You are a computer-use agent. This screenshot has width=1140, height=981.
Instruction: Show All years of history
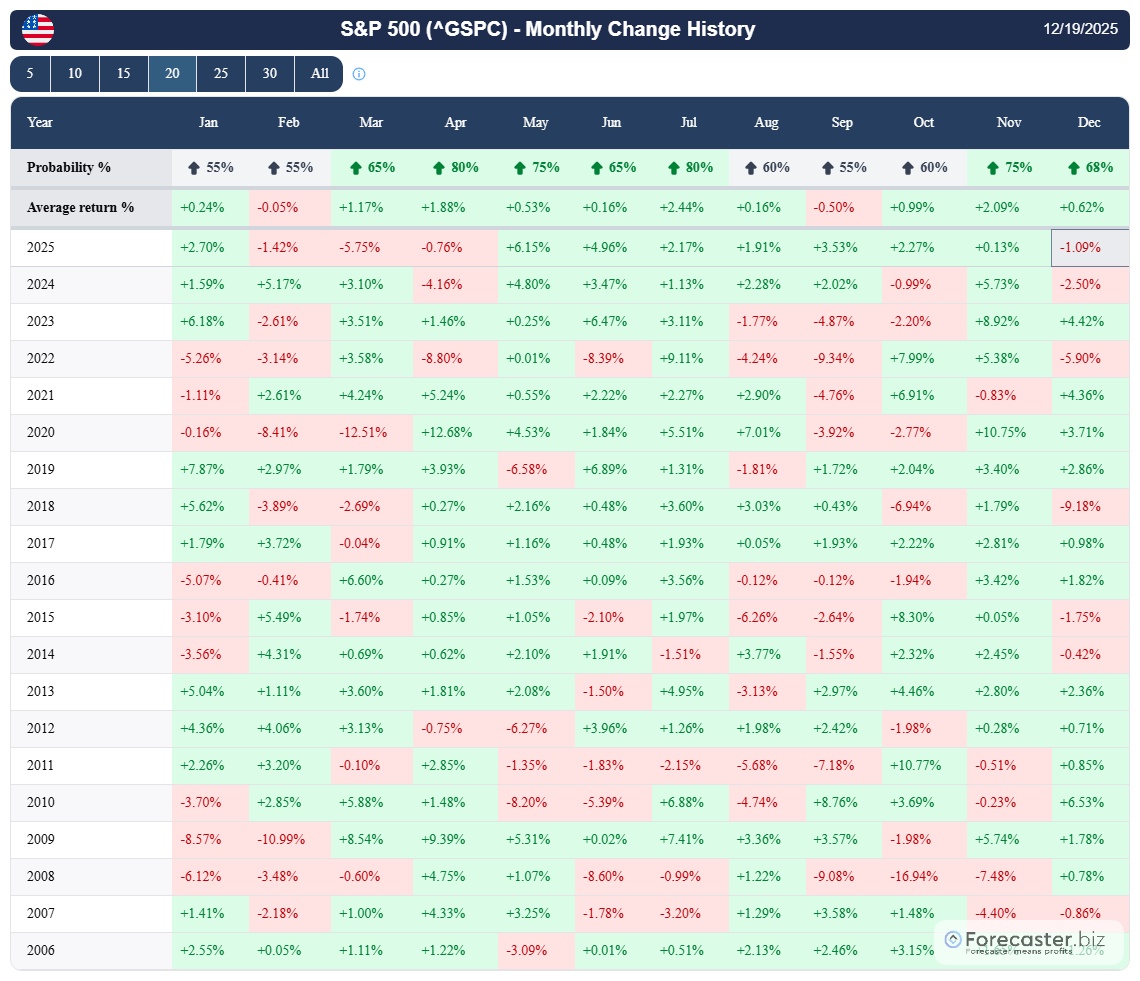(x=319, y=74)
